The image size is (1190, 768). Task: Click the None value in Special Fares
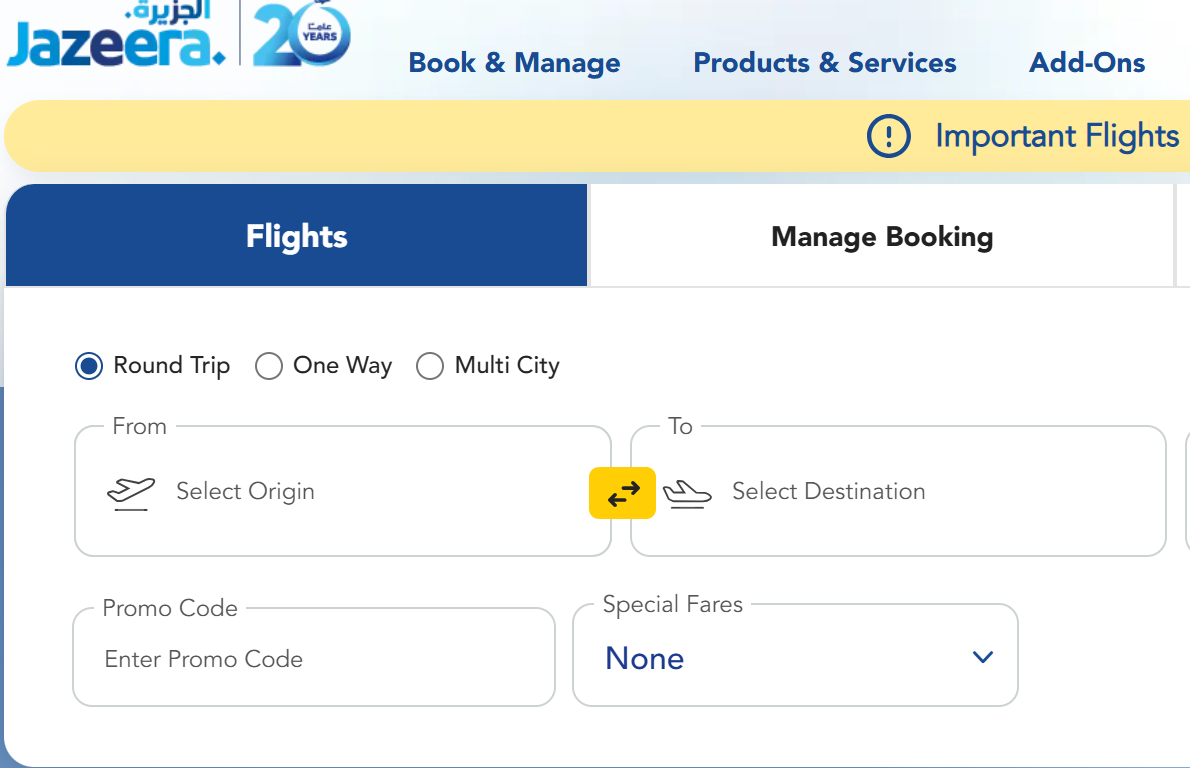(x=645, y=658)
